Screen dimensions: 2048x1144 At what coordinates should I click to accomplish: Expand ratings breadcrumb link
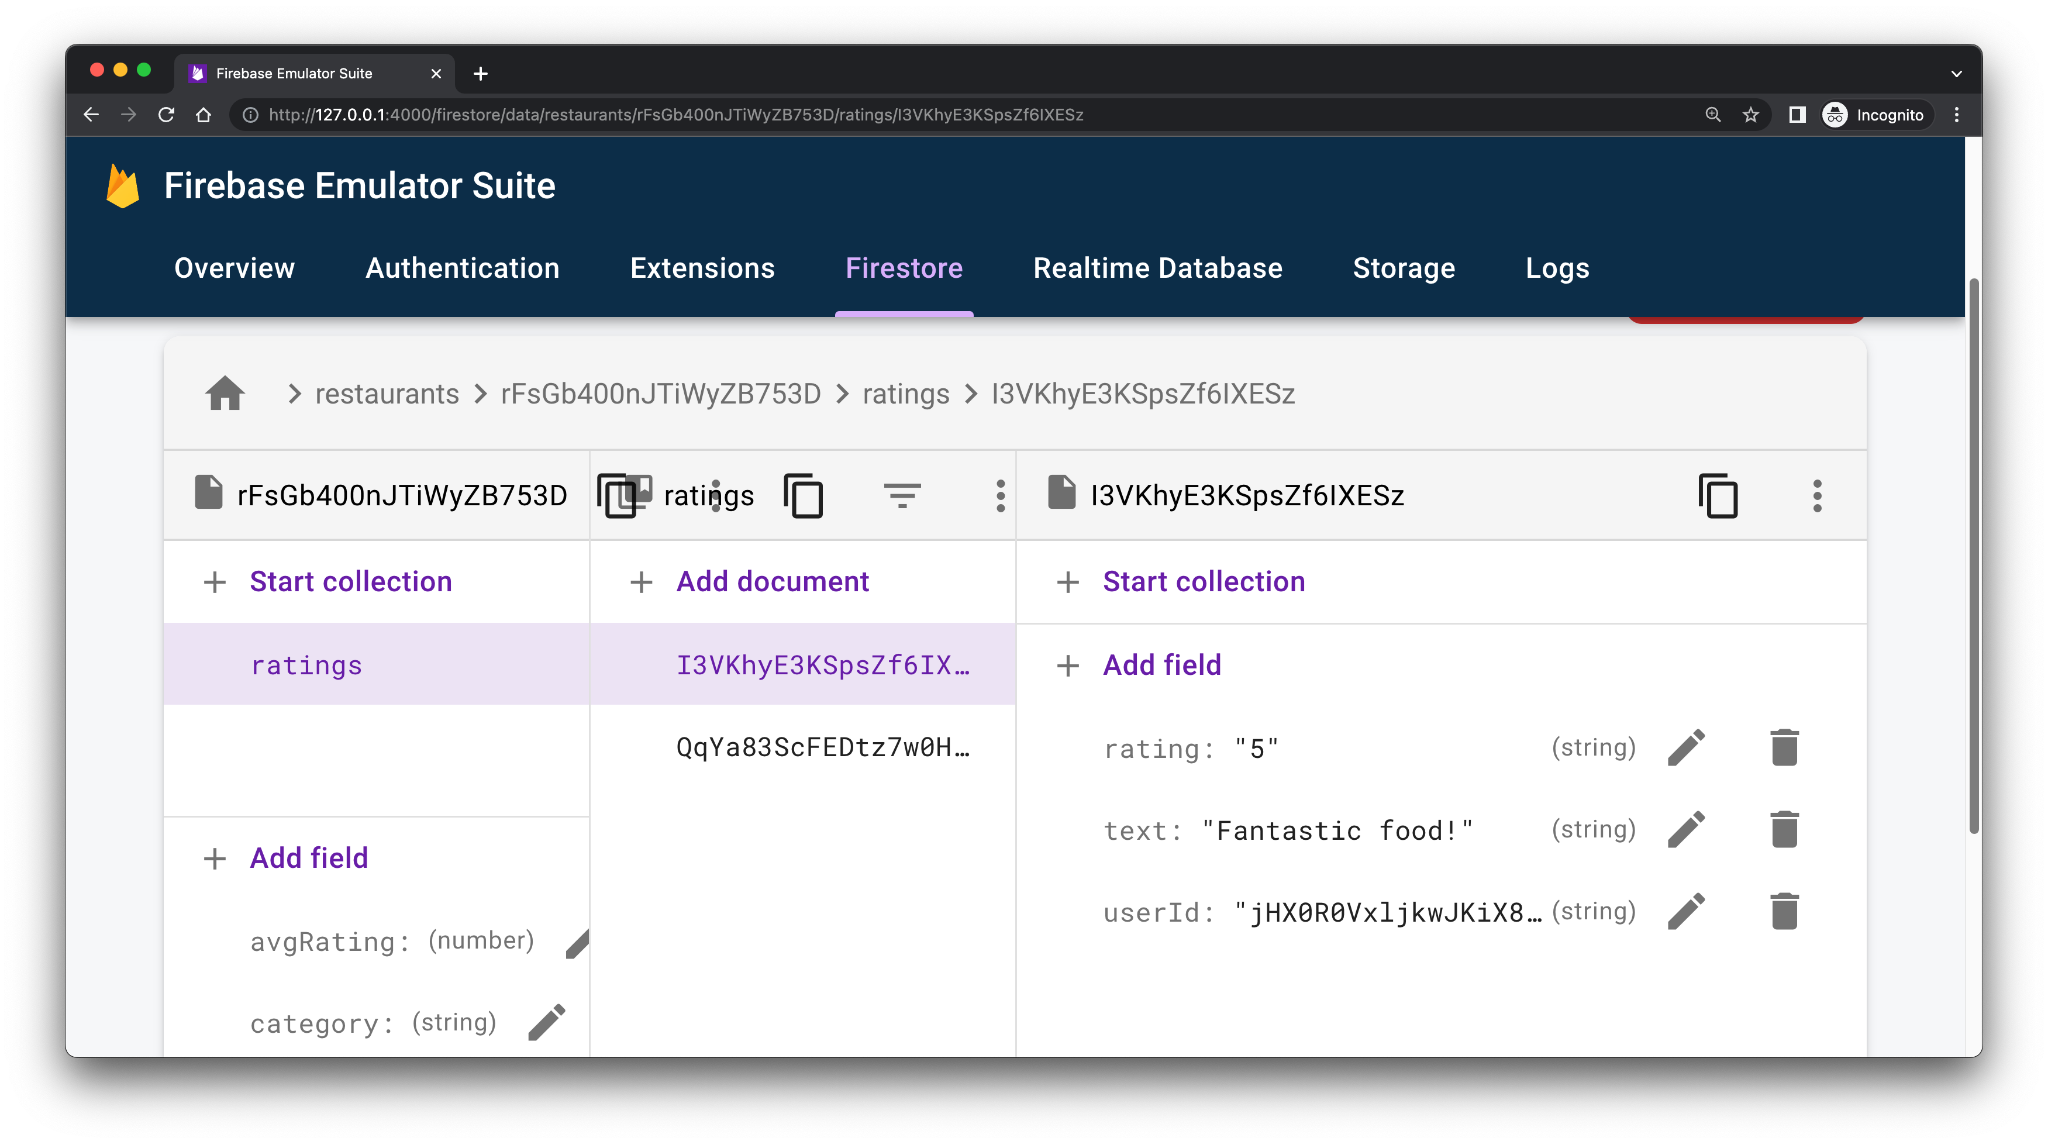906,394
